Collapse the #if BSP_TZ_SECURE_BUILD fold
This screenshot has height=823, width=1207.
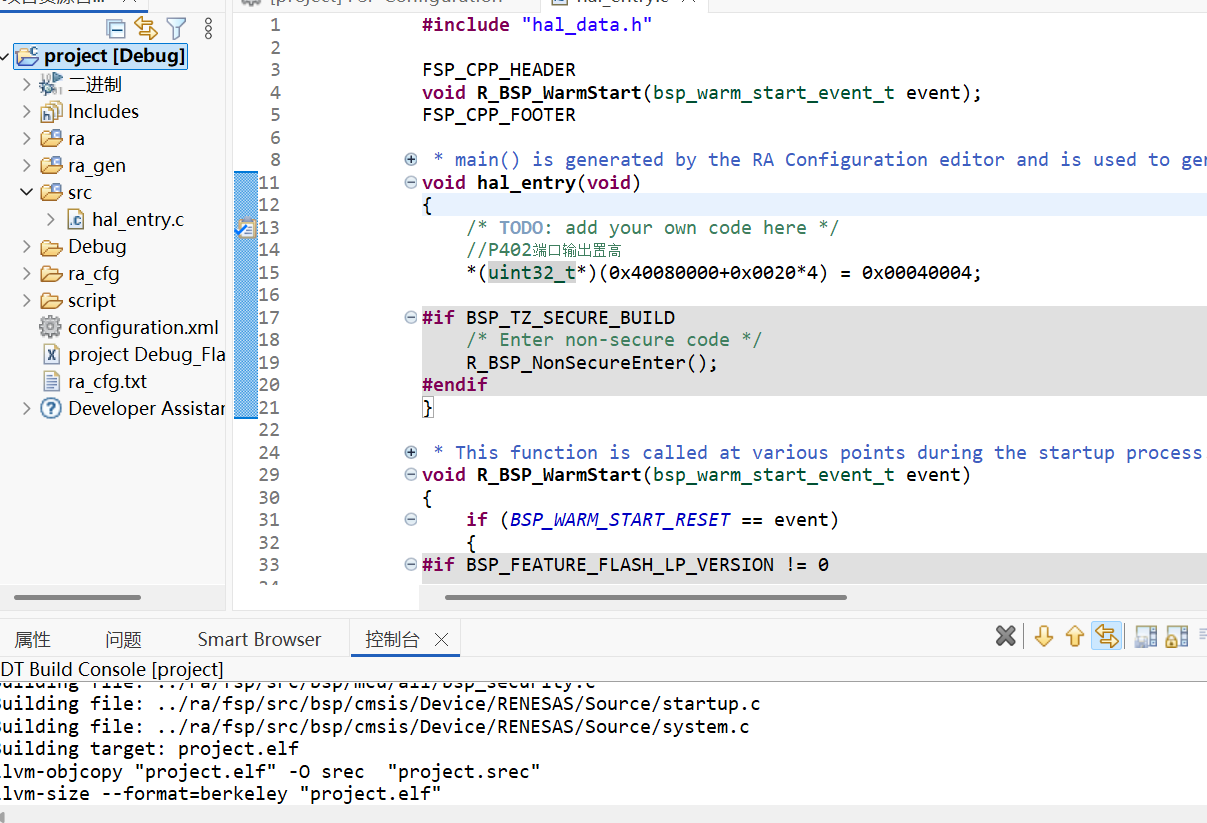click(410, 318)
